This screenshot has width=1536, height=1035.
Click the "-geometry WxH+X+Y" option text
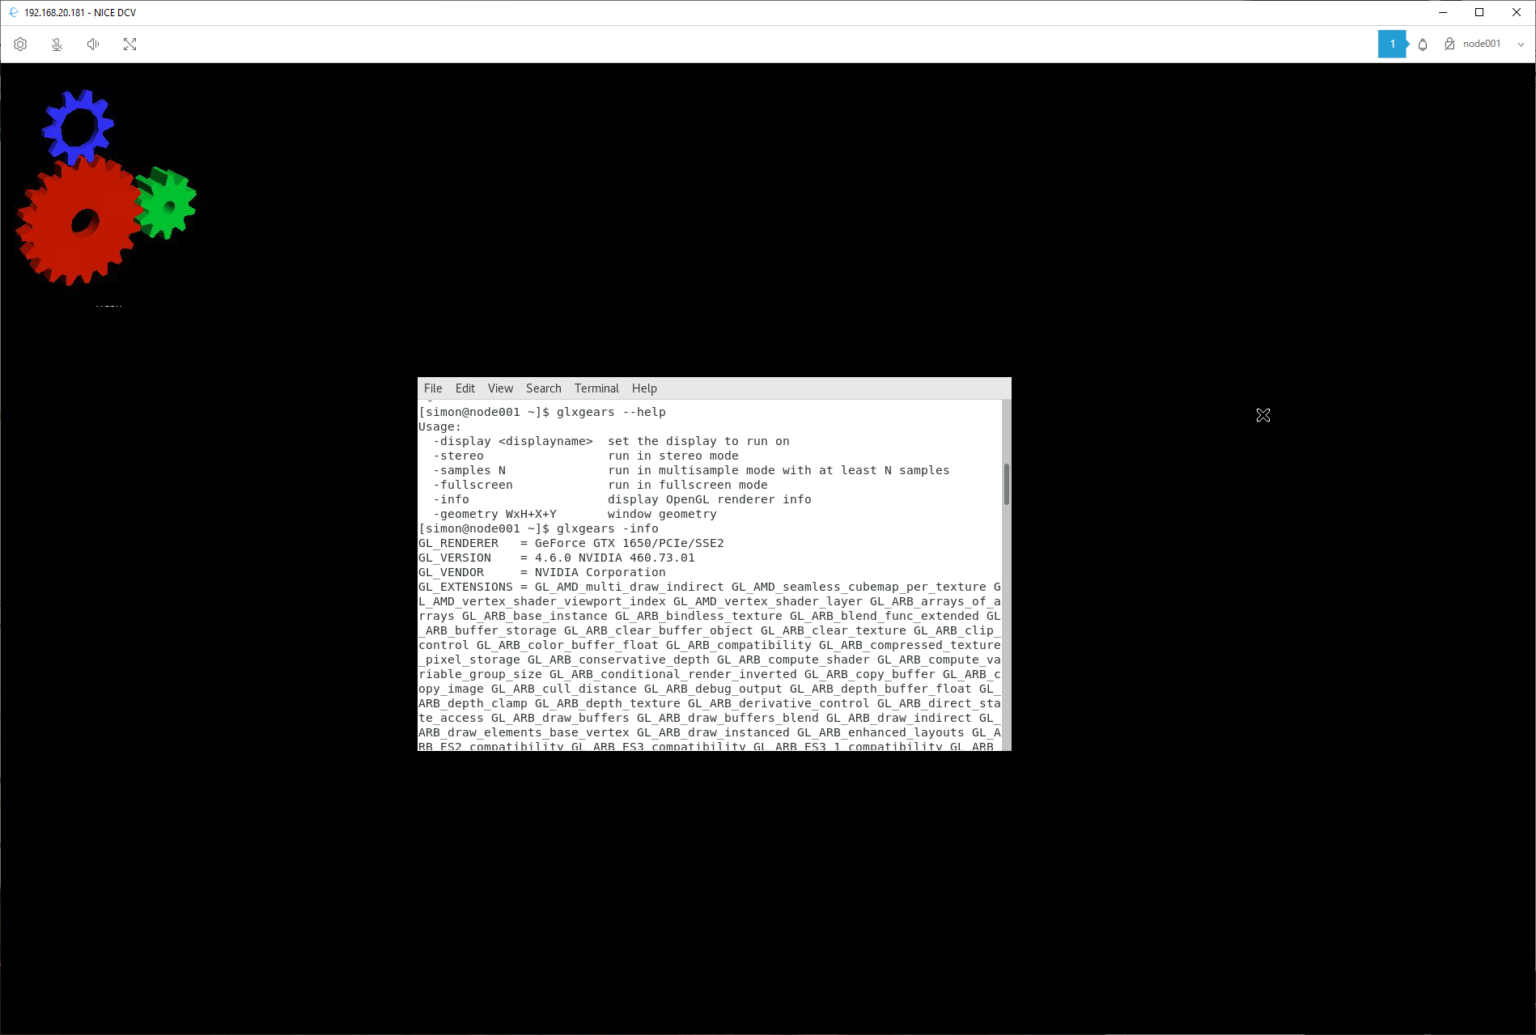click(x=495, y=514)
